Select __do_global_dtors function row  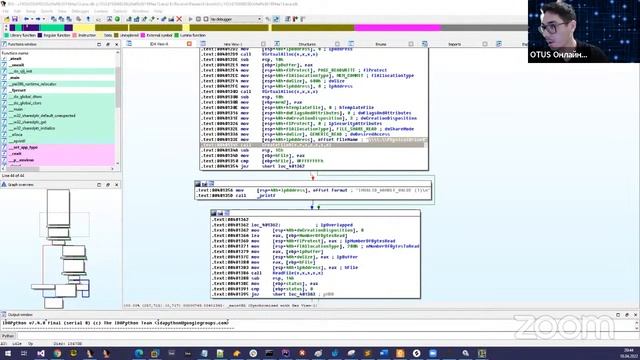point(58,97)
